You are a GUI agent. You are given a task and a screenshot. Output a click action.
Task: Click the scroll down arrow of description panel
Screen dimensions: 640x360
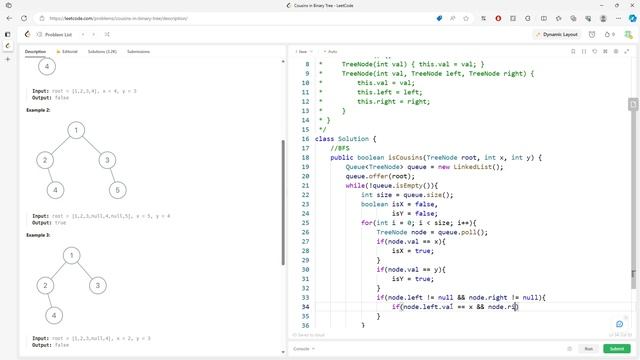[283, 352]
